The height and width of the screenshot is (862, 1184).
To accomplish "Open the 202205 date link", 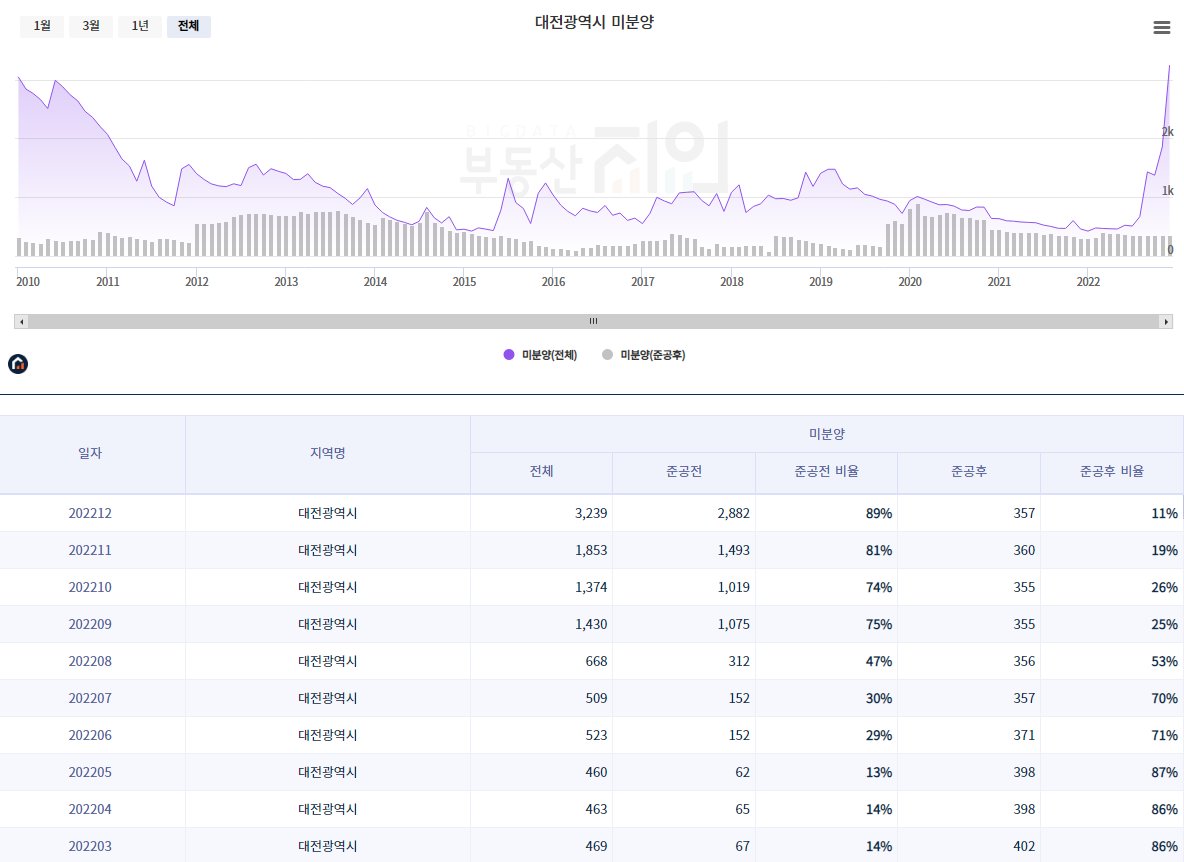I will coord(90,772).
